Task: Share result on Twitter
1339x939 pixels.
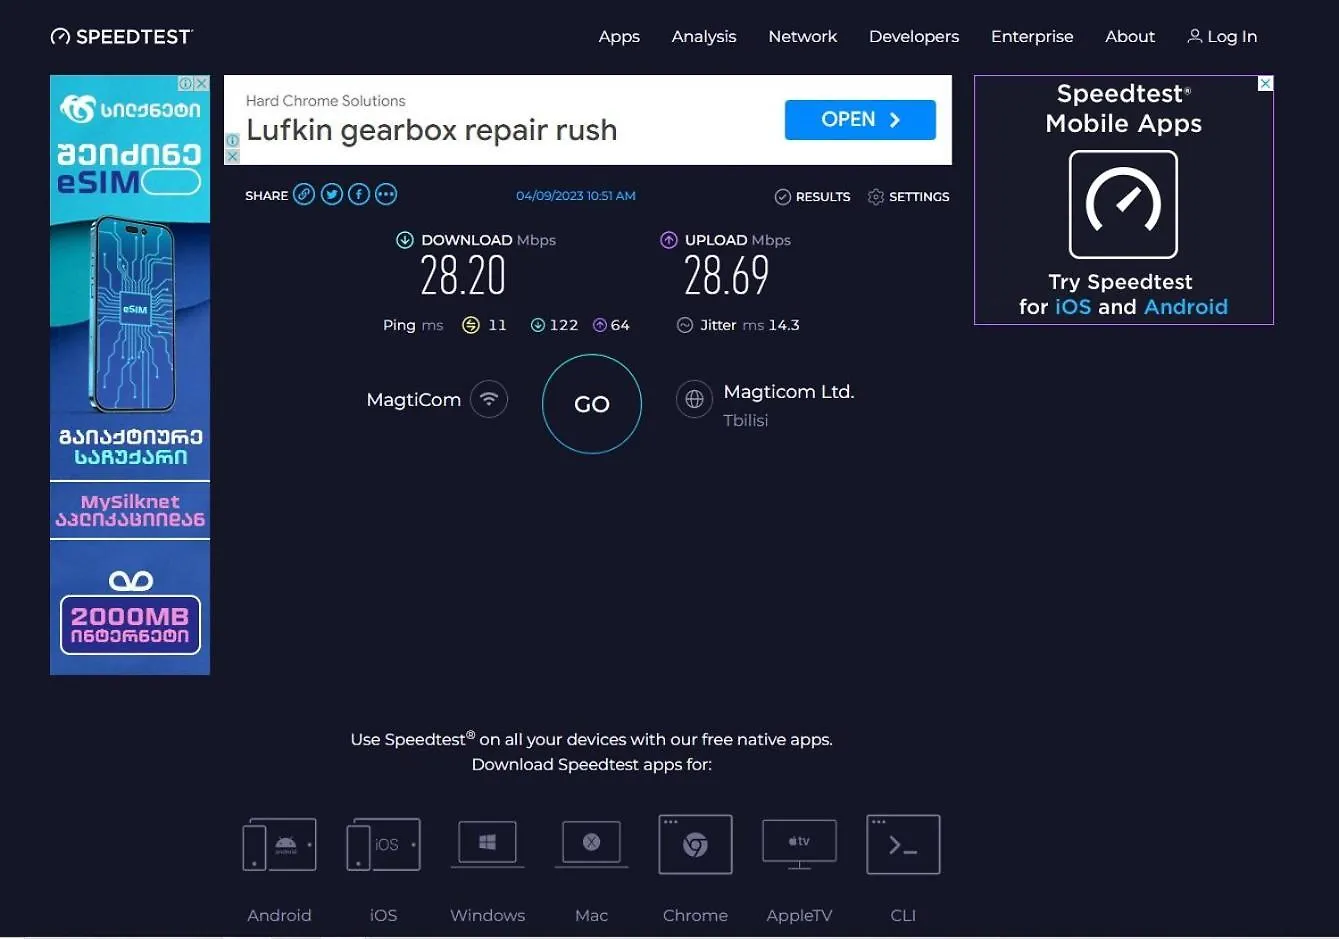Action: click(x=332, y=194)
